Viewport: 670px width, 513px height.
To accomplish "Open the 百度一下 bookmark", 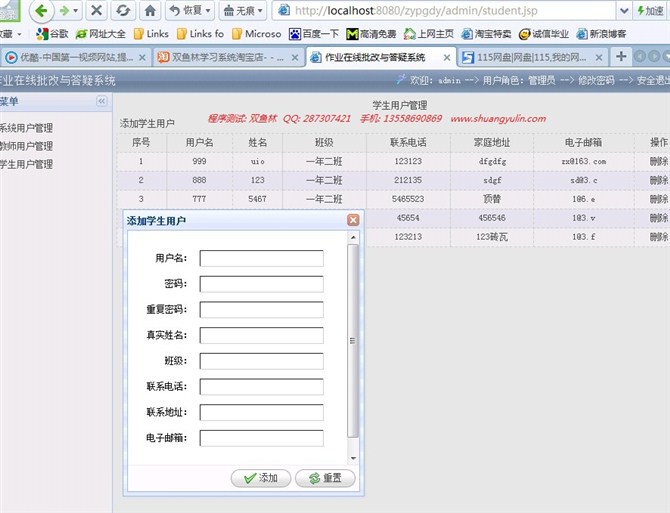I will 314,34.
